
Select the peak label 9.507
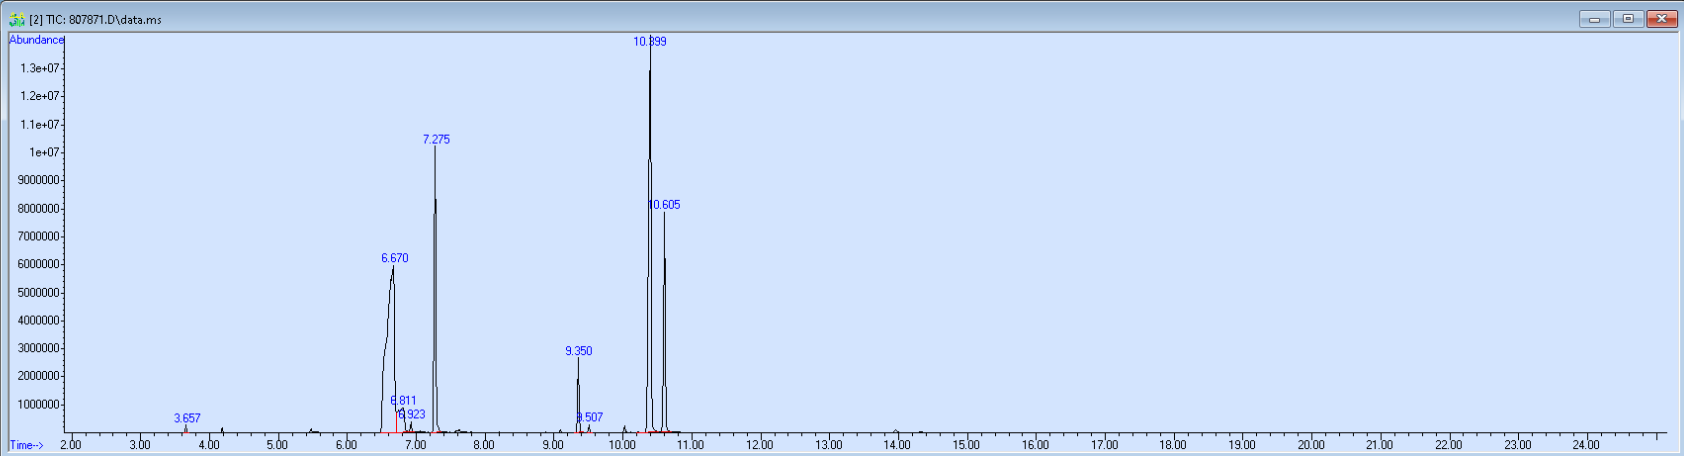tap(590, 417)
